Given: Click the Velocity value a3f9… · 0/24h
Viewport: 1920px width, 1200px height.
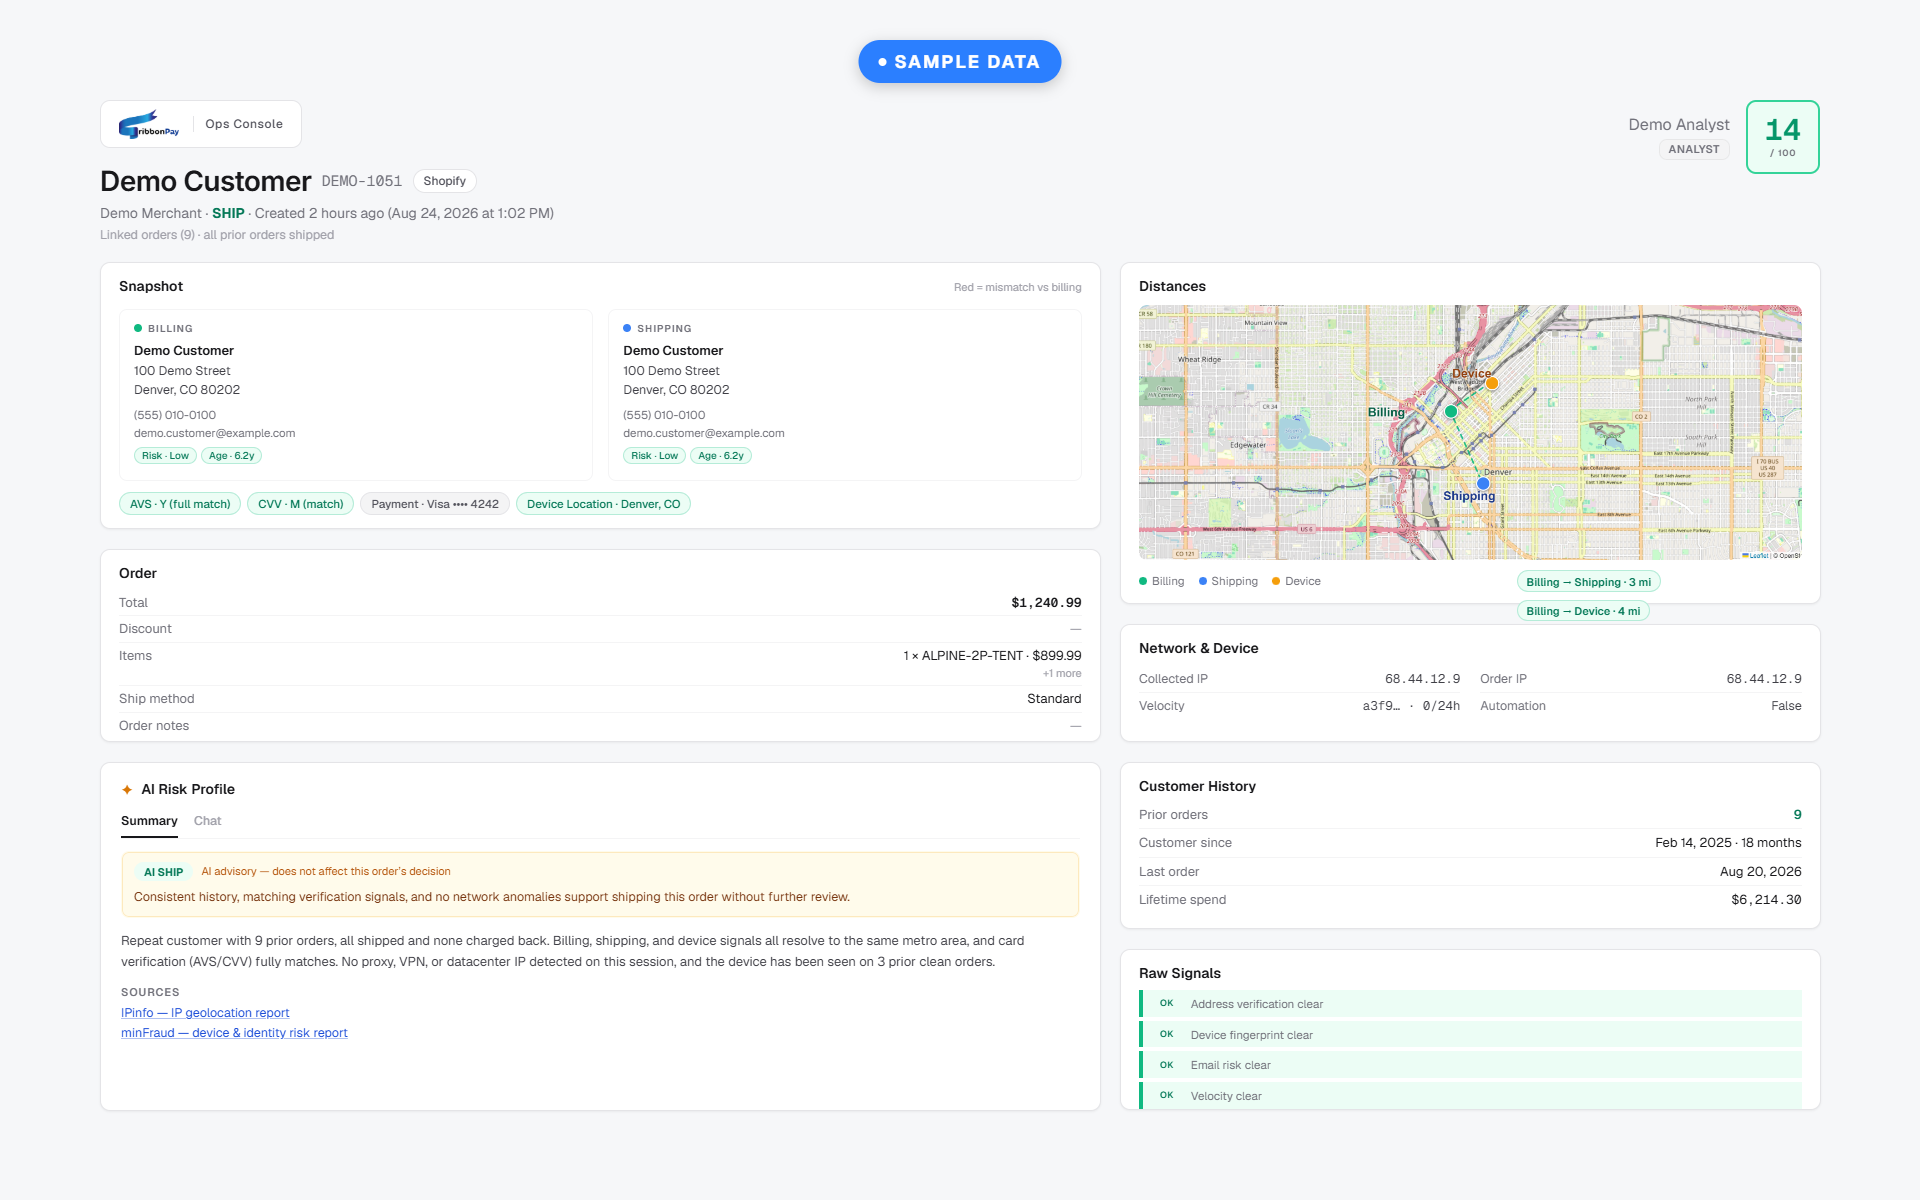Looking at the screenshot, I should tap(1411, 706).
